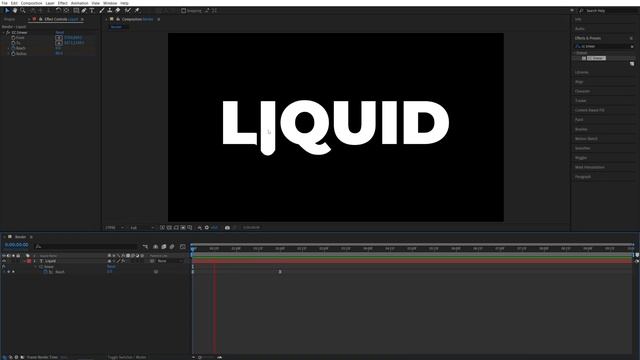640x360 pixels.
Task: Reset the CC Smear effect in Effect Controls
Action: click(60, 32)
